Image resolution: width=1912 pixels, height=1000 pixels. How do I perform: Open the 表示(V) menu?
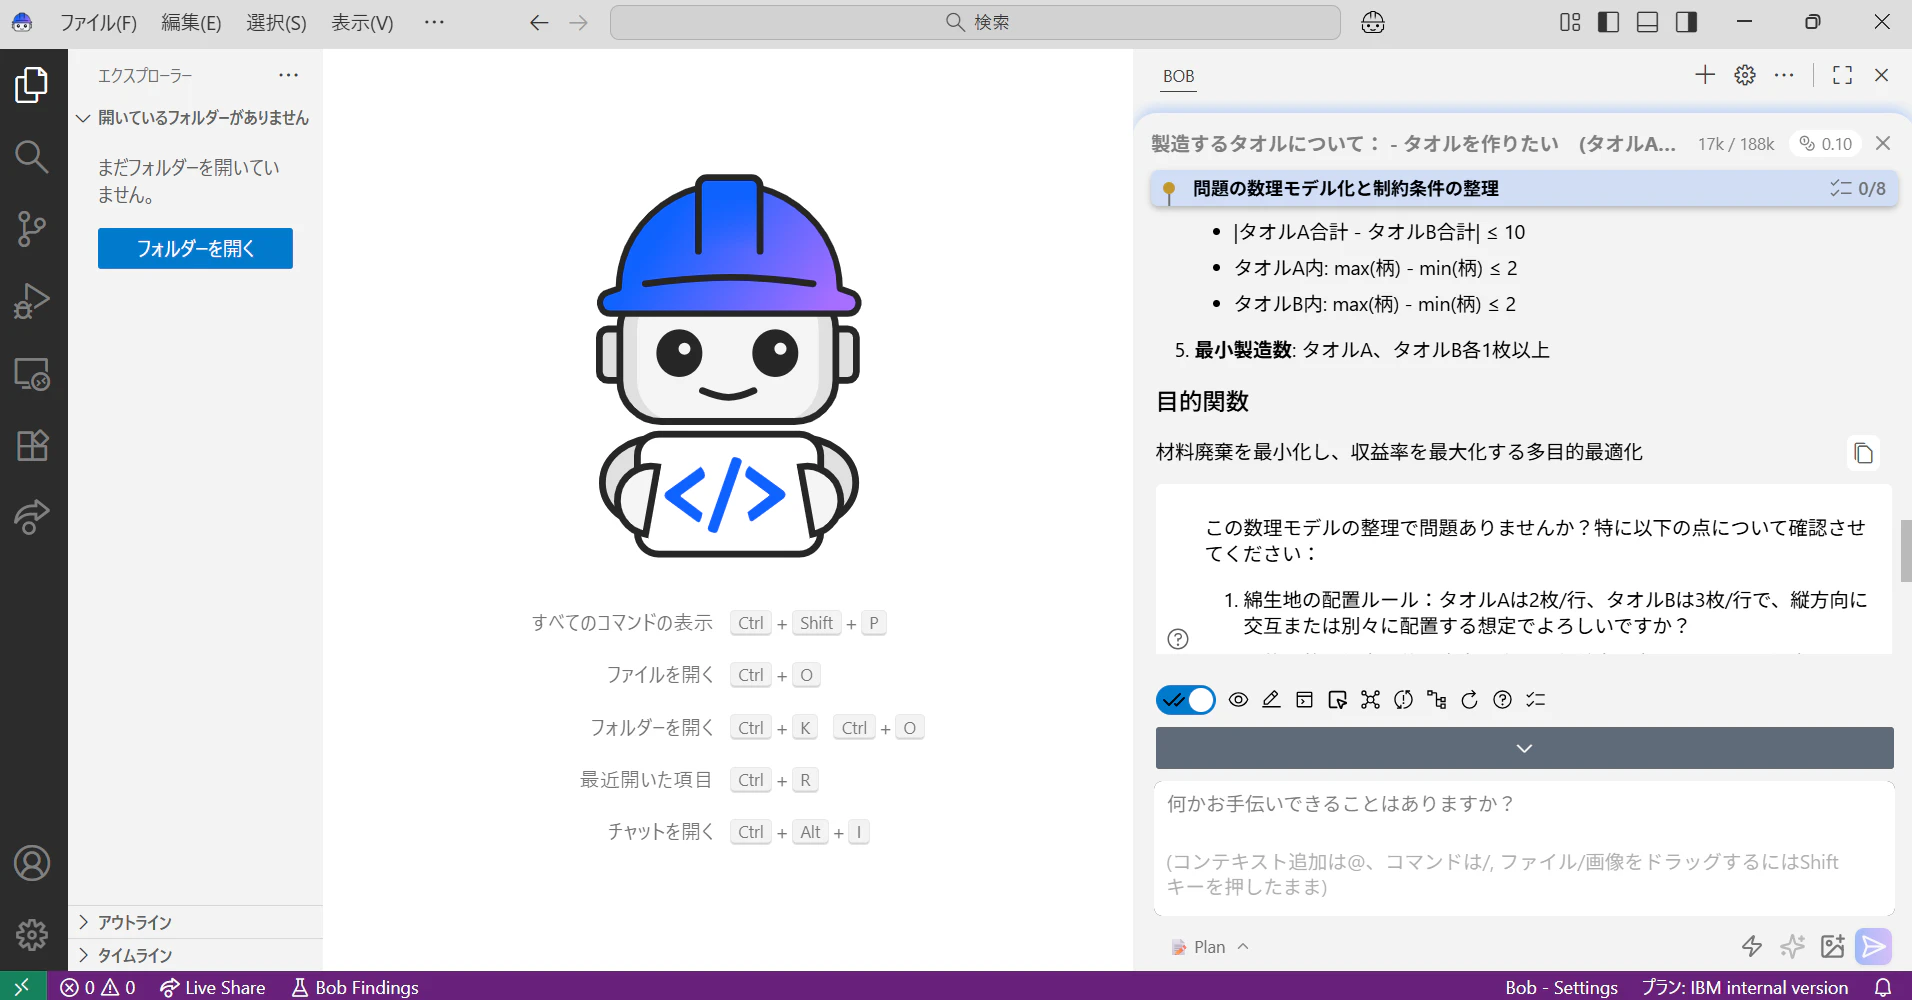point(362,22)
